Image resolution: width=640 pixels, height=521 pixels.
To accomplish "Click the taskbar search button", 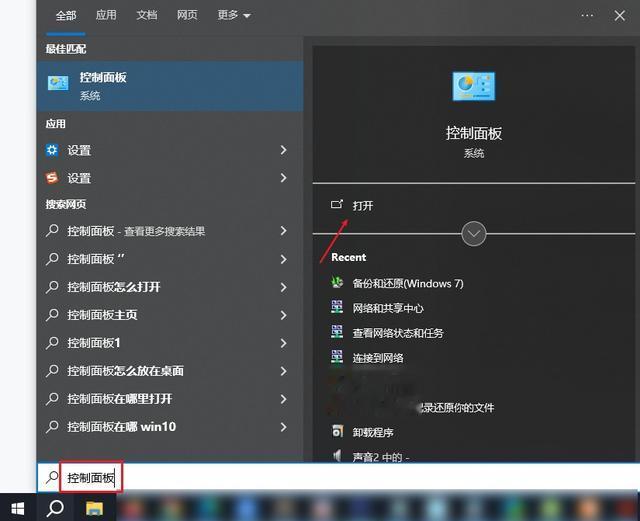I will (x=56, y=508).
